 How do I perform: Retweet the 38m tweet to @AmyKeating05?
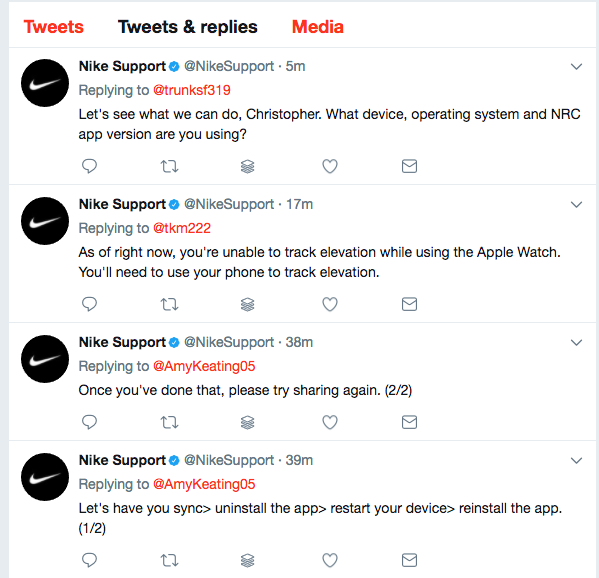tap(169, 423)
